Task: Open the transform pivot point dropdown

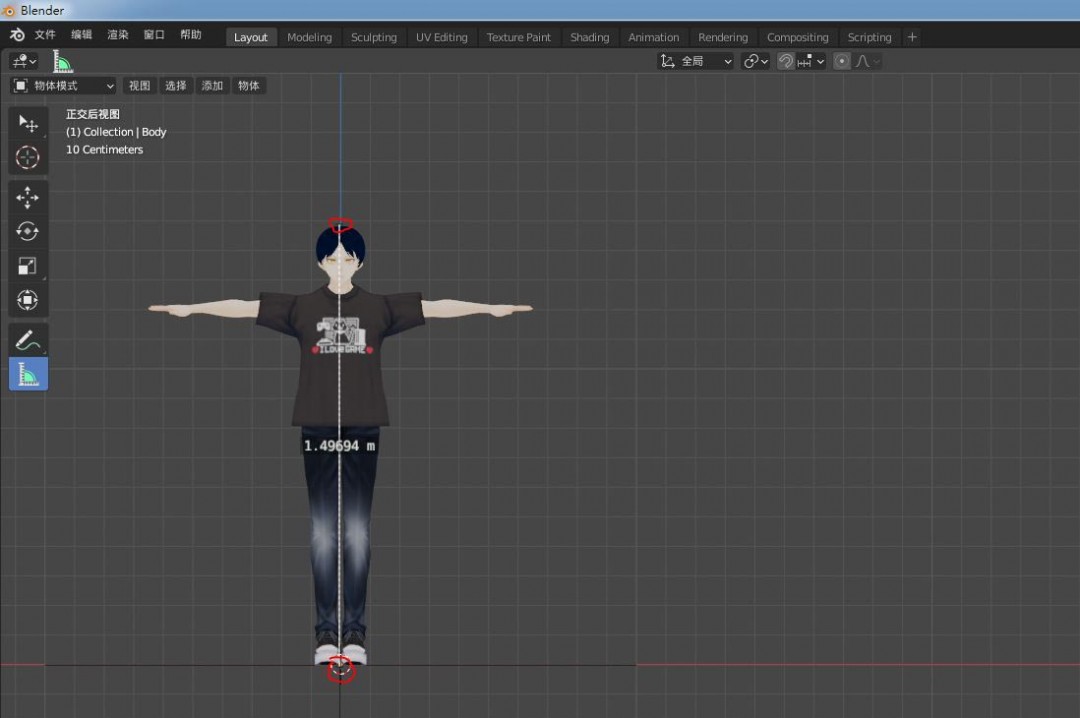Action: point(756,61)
